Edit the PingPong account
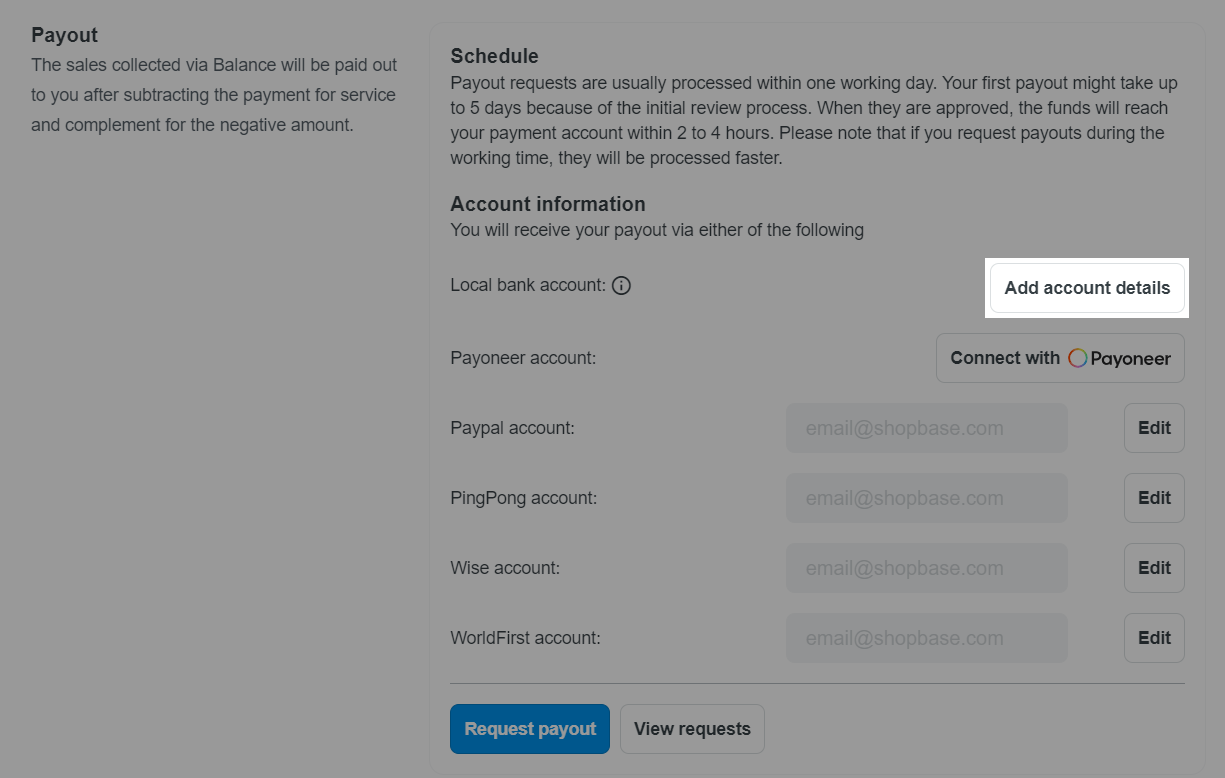The height and width of the screenshot is (778, 1225). 1154,498
